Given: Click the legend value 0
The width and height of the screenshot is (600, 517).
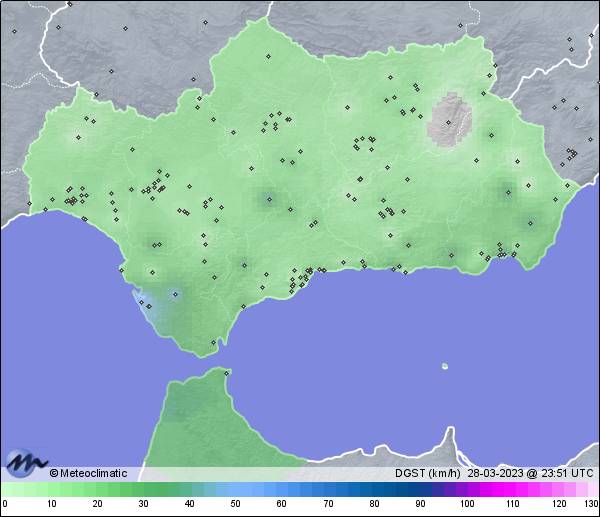Looking at the screenshot, I should [5, 504].
